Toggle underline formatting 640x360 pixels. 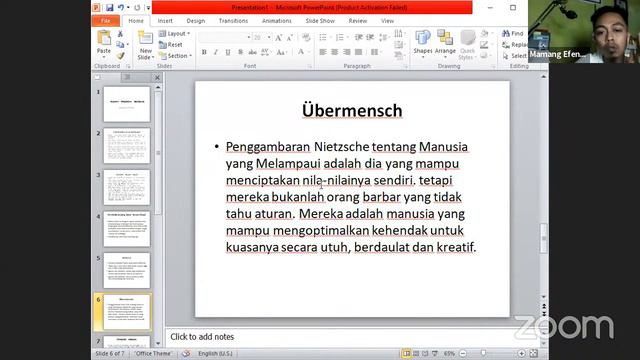(x=228, y=52)
